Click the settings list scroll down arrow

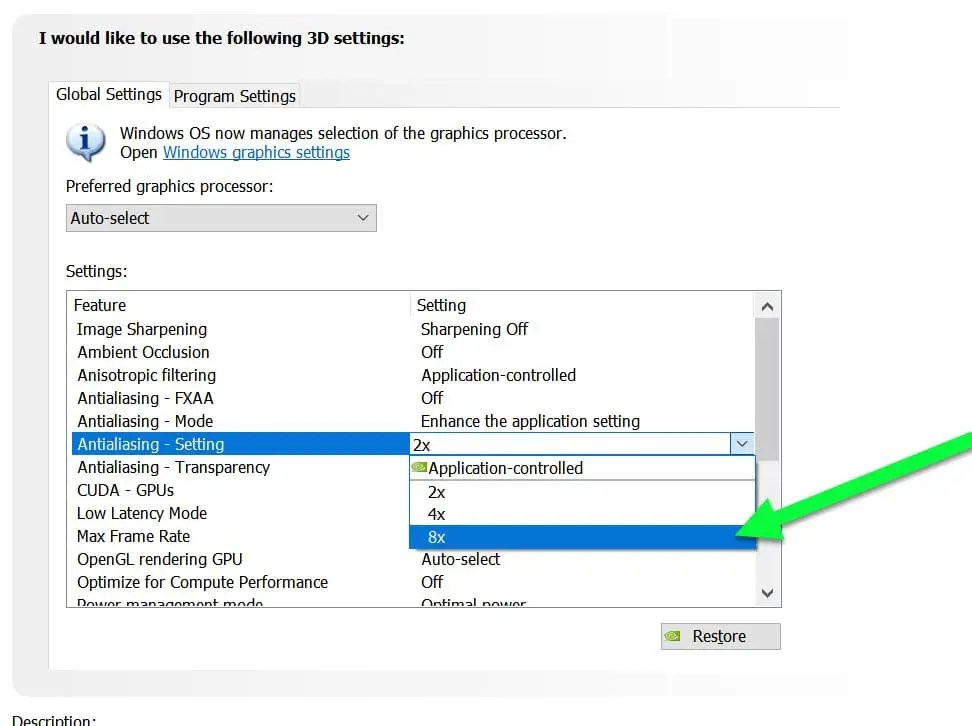[767, 593]
